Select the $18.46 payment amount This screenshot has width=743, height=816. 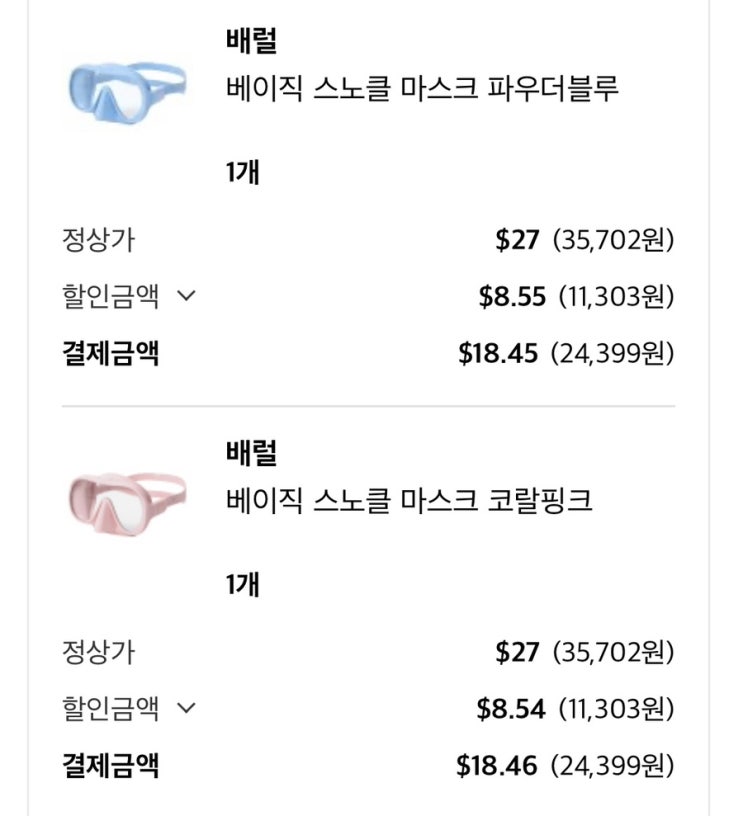pos(497,767)
